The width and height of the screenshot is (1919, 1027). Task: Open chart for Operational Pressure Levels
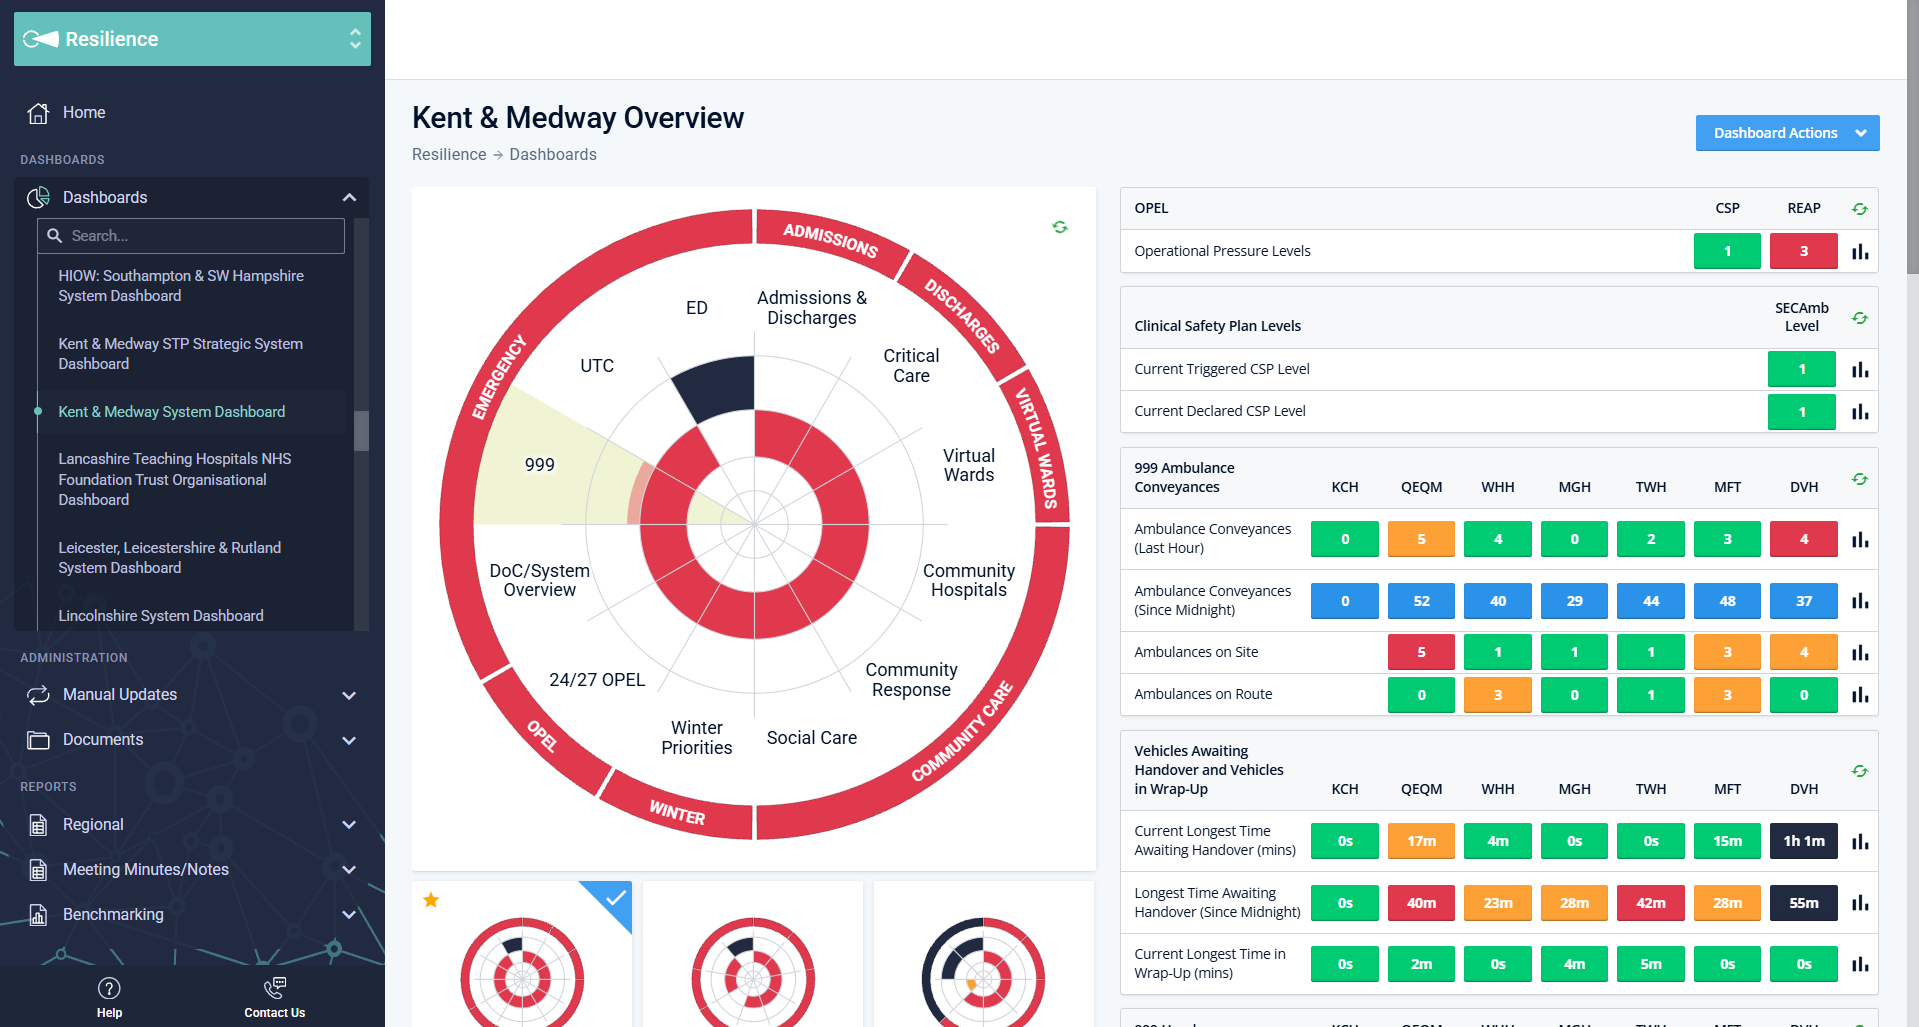tap(1860, 252)
